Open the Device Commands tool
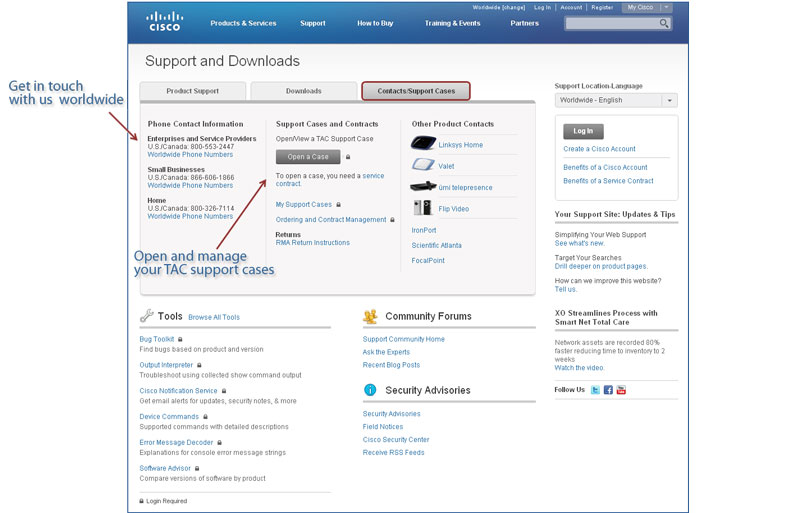This screenshot has width=800, height=513. (x=169, y=417)
